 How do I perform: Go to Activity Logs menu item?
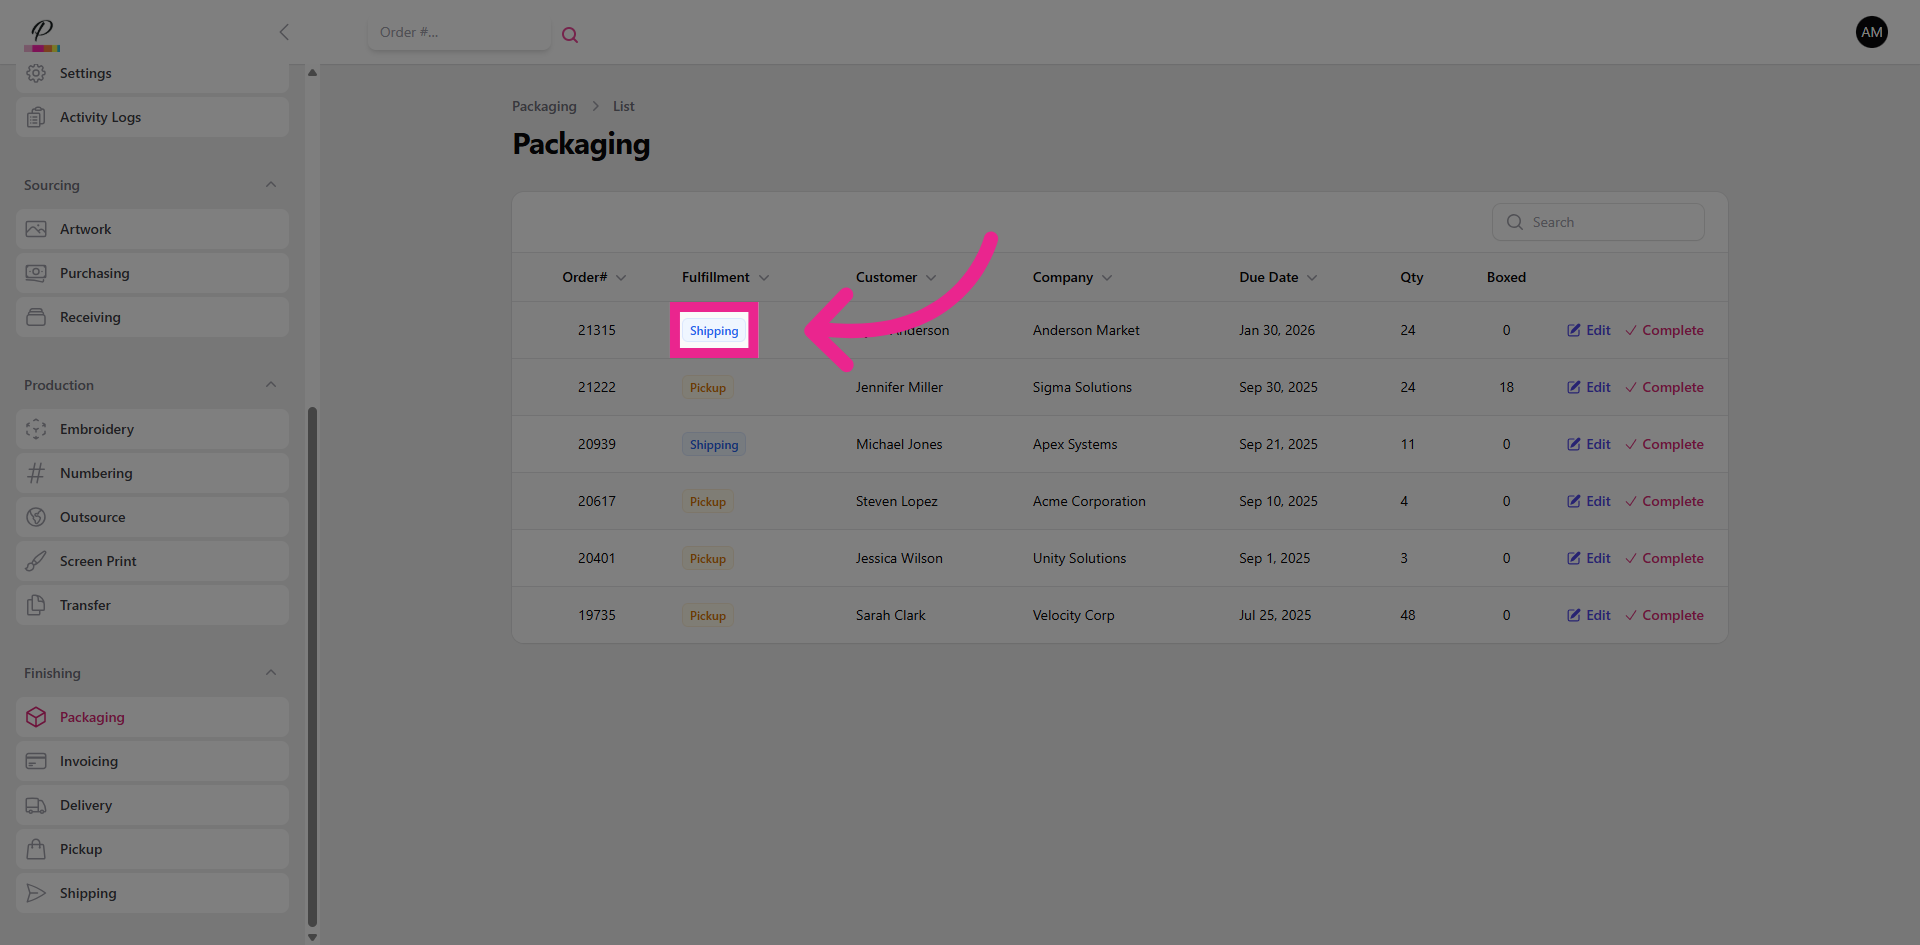(x=100, y=117)
